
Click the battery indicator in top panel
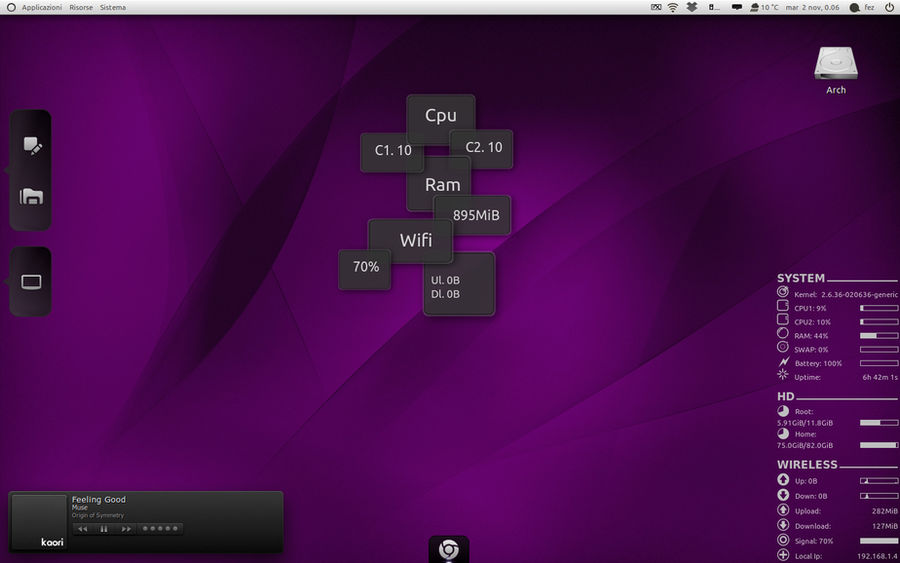[x=713, y=7]
